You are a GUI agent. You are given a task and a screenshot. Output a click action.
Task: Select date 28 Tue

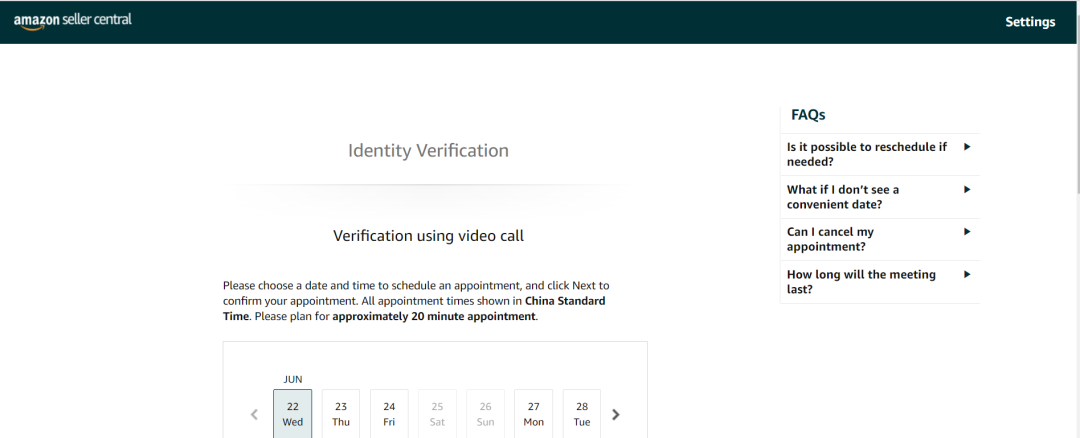(x=582, y=414)
